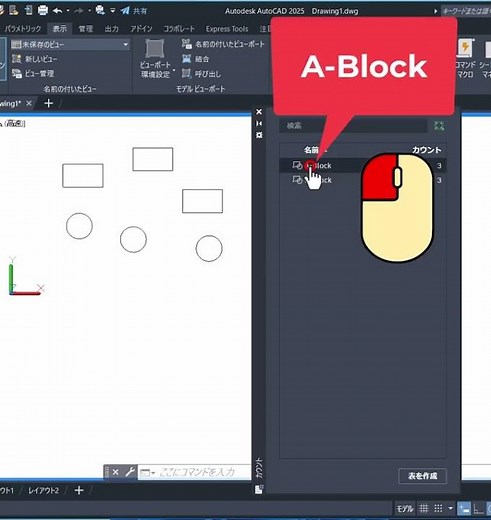Viewport: 491px width, 520px height.
Task: Click the Plot printer icon
Action: coord(43,10)
